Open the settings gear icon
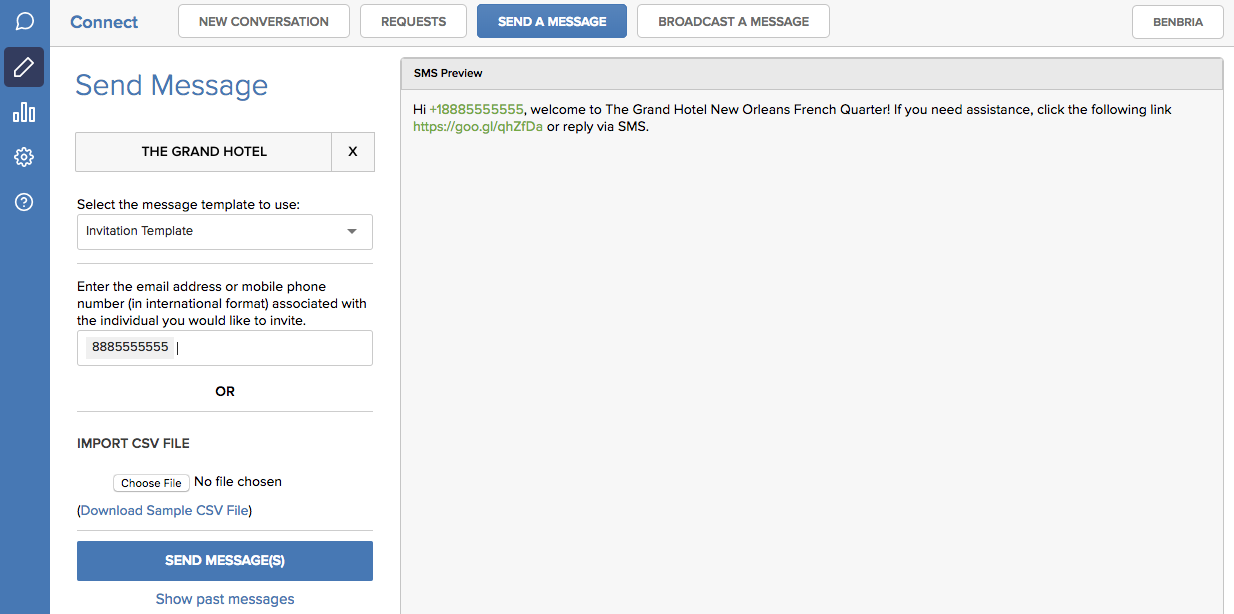This screenshot has width=1234, height=614. pos(24,157)
